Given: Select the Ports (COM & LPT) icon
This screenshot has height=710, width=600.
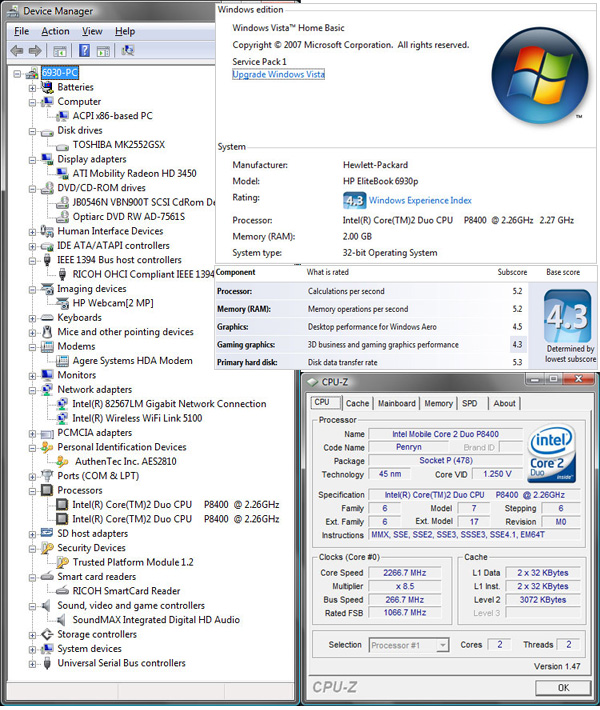Looking at the screenshot, I should pos(47,476).
